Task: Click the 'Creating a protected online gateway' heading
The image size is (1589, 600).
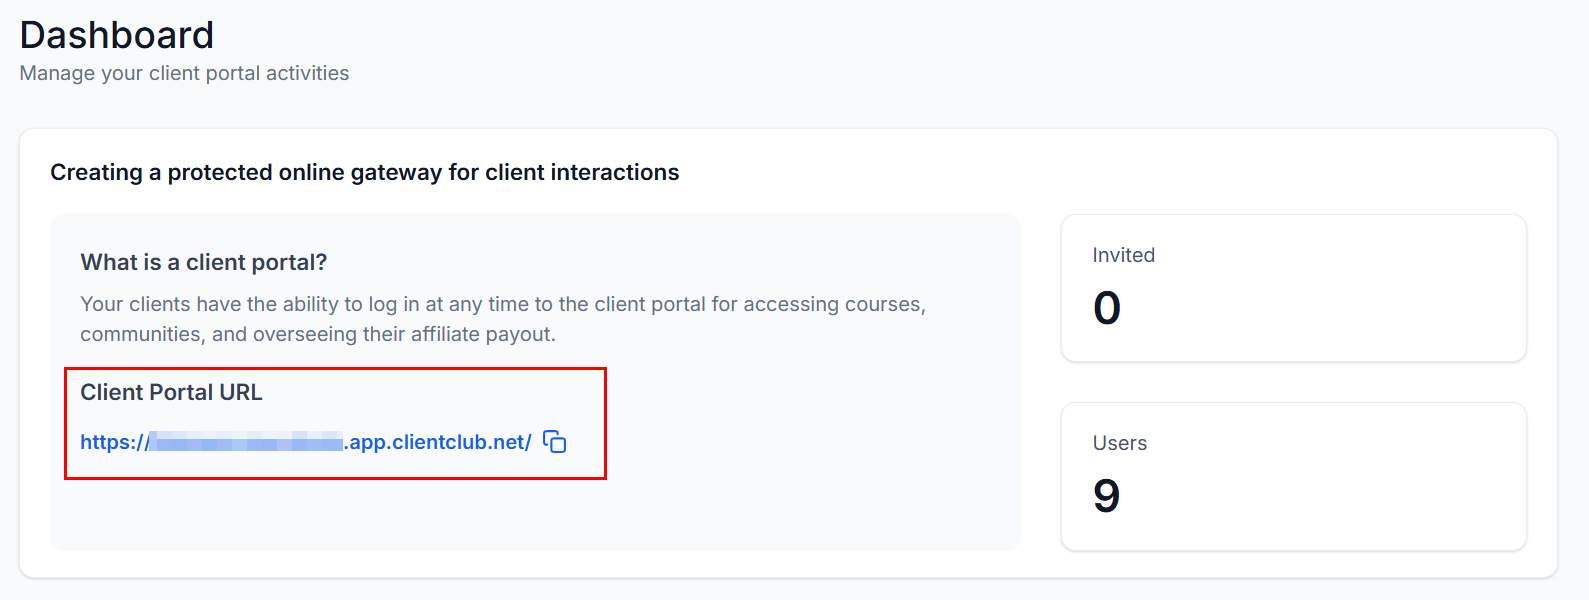Action: [x=364, y=172]
